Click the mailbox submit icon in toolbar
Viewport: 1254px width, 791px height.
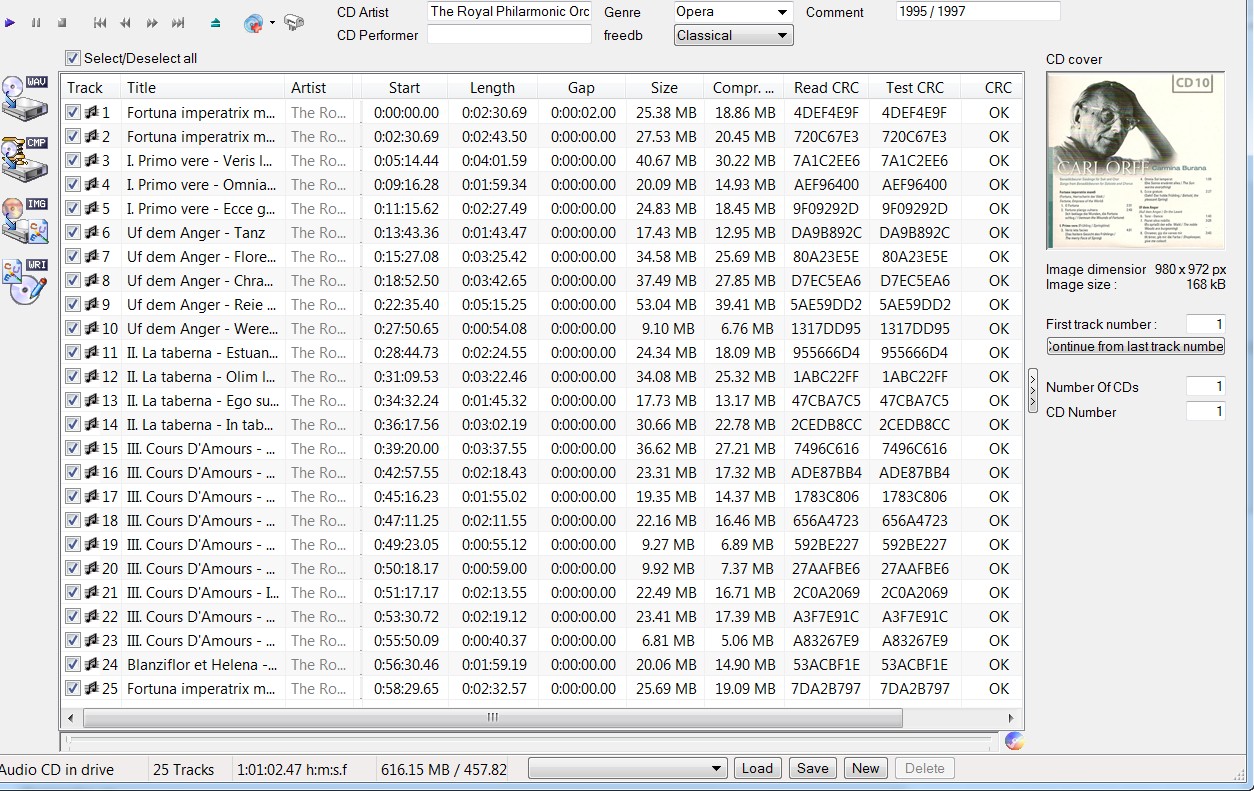[x=294, y=22]
